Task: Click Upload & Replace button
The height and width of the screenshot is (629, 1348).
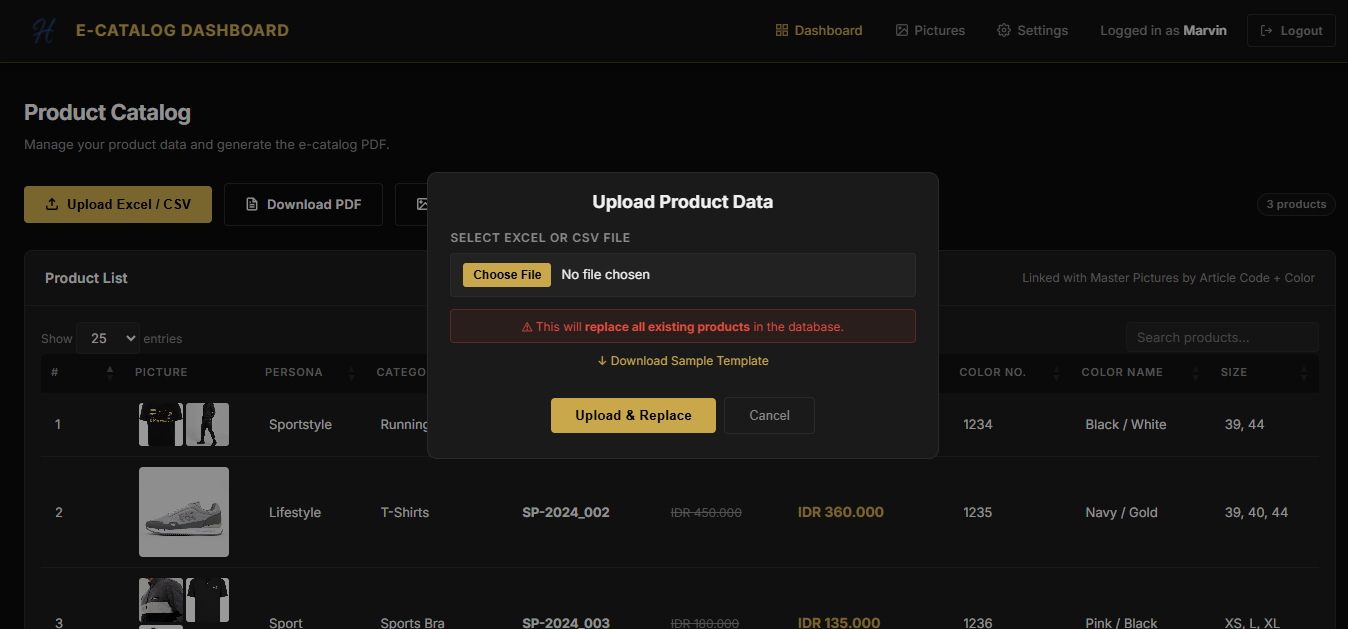Action: click(x=633, y=416)
